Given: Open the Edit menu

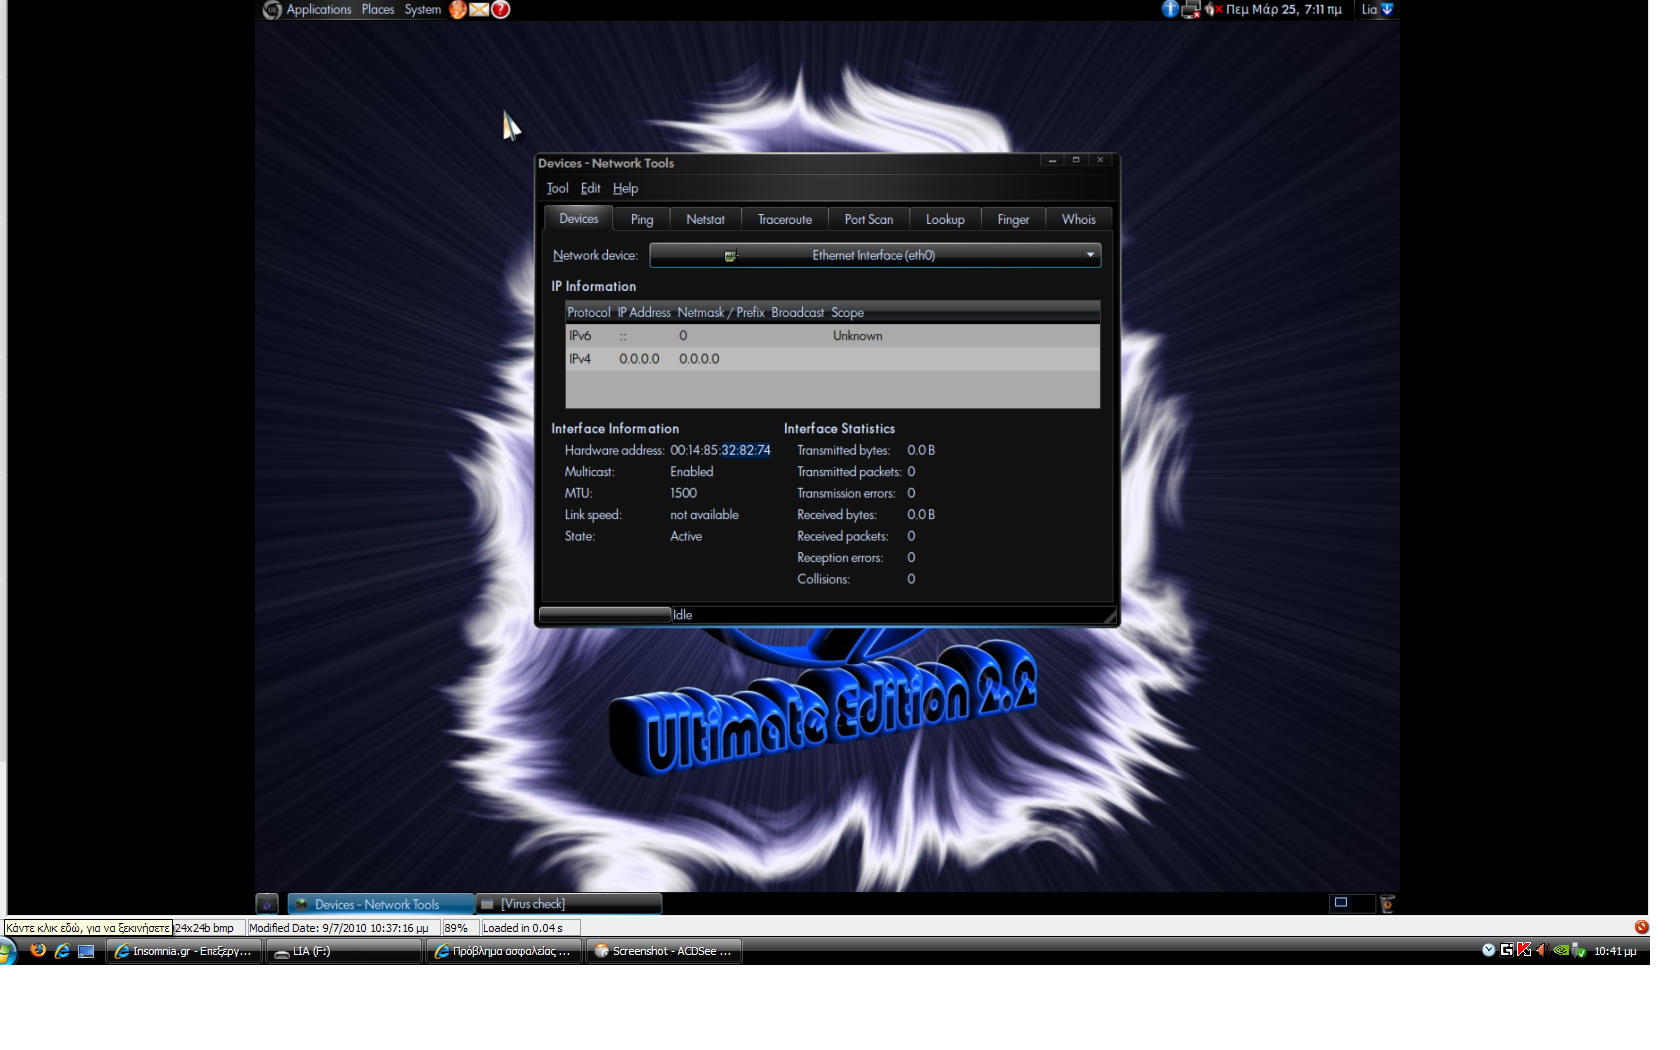Looking at the screenshot, I should (590, 188).
